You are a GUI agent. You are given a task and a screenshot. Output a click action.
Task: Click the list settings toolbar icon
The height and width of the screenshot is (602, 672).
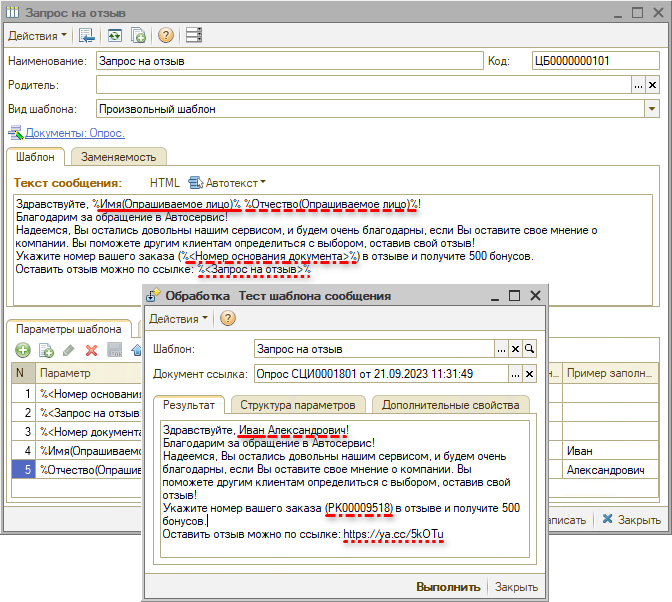[194, 36]
